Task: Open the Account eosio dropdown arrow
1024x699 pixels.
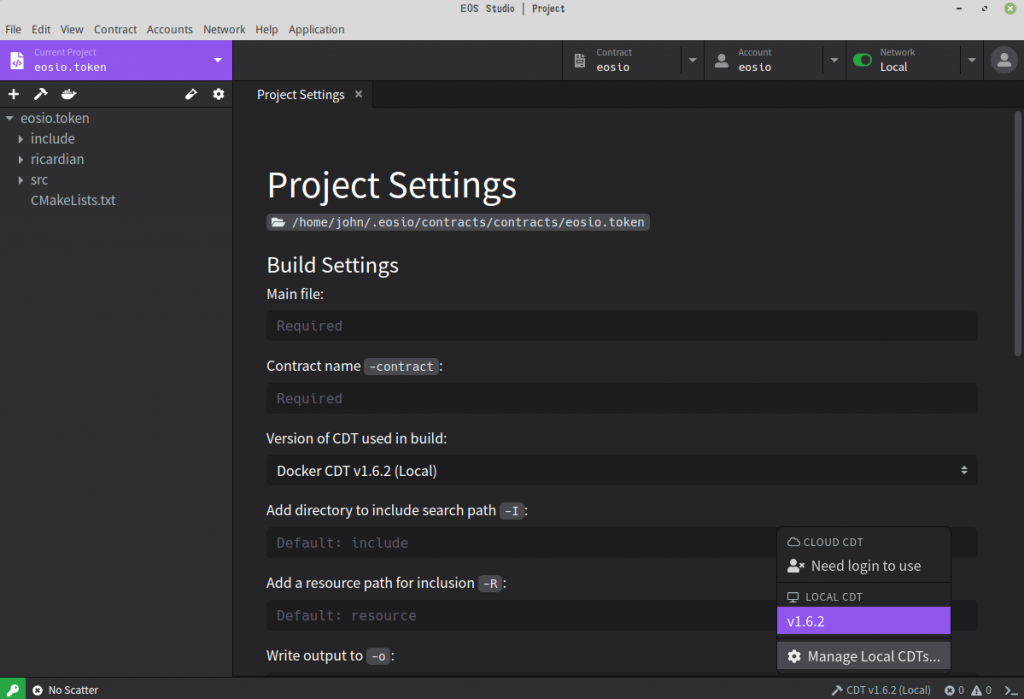Action: coord(833,61)
